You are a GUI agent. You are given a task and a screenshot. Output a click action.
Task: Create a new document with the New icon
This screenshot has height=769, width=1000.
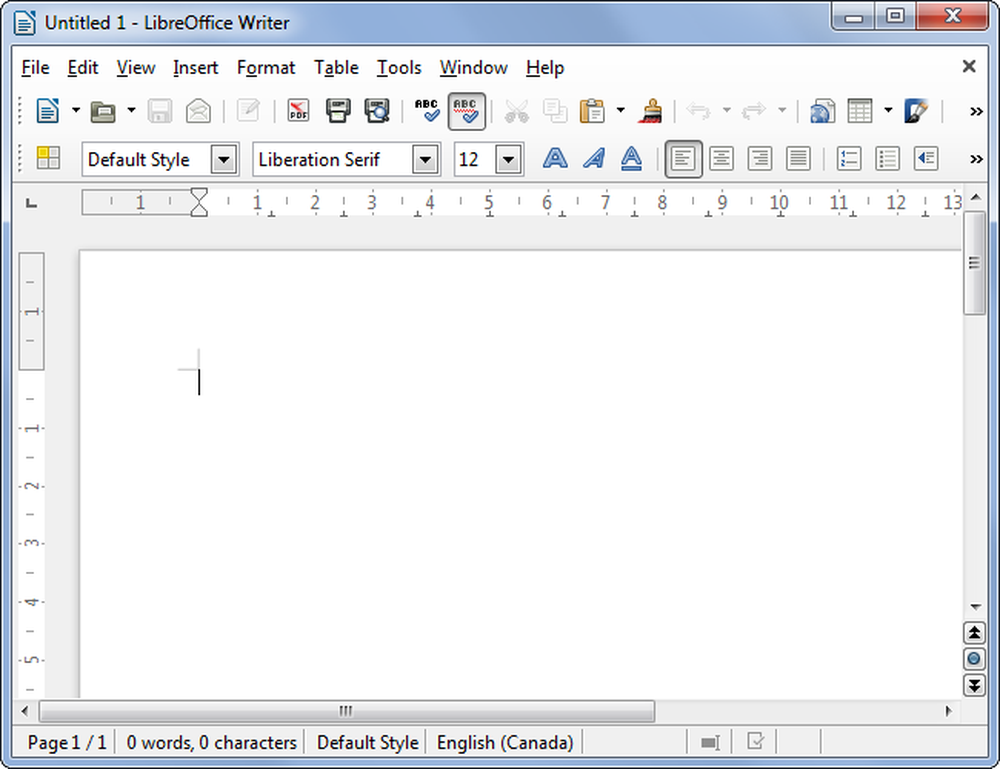point(48,111)
